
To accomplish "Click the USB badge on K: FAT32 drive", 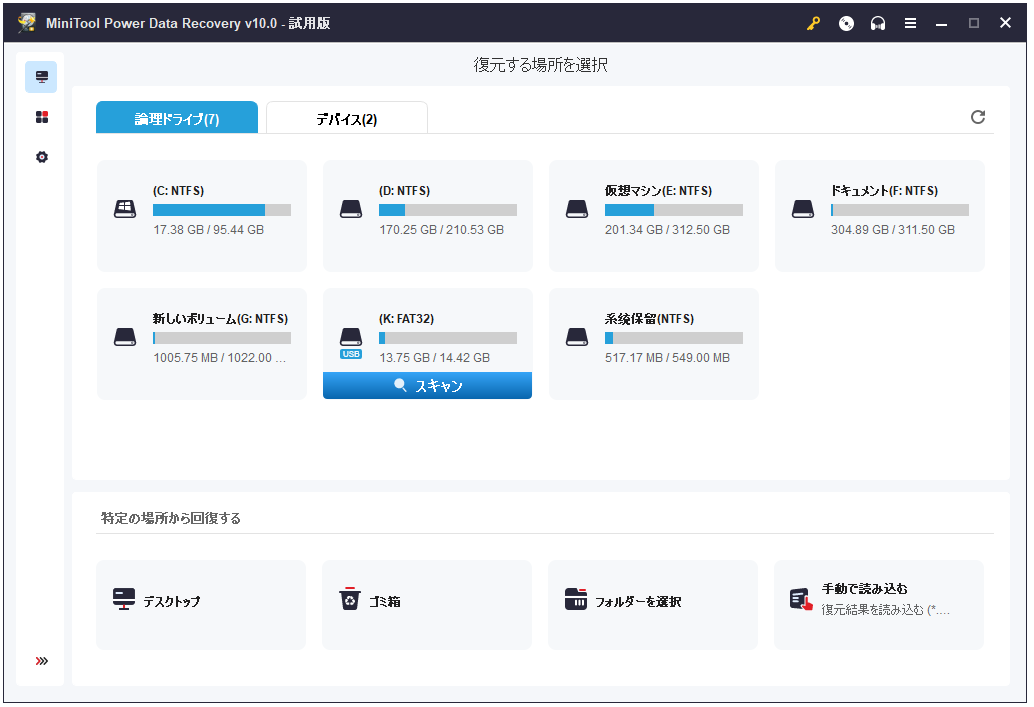I will [350, 353].
